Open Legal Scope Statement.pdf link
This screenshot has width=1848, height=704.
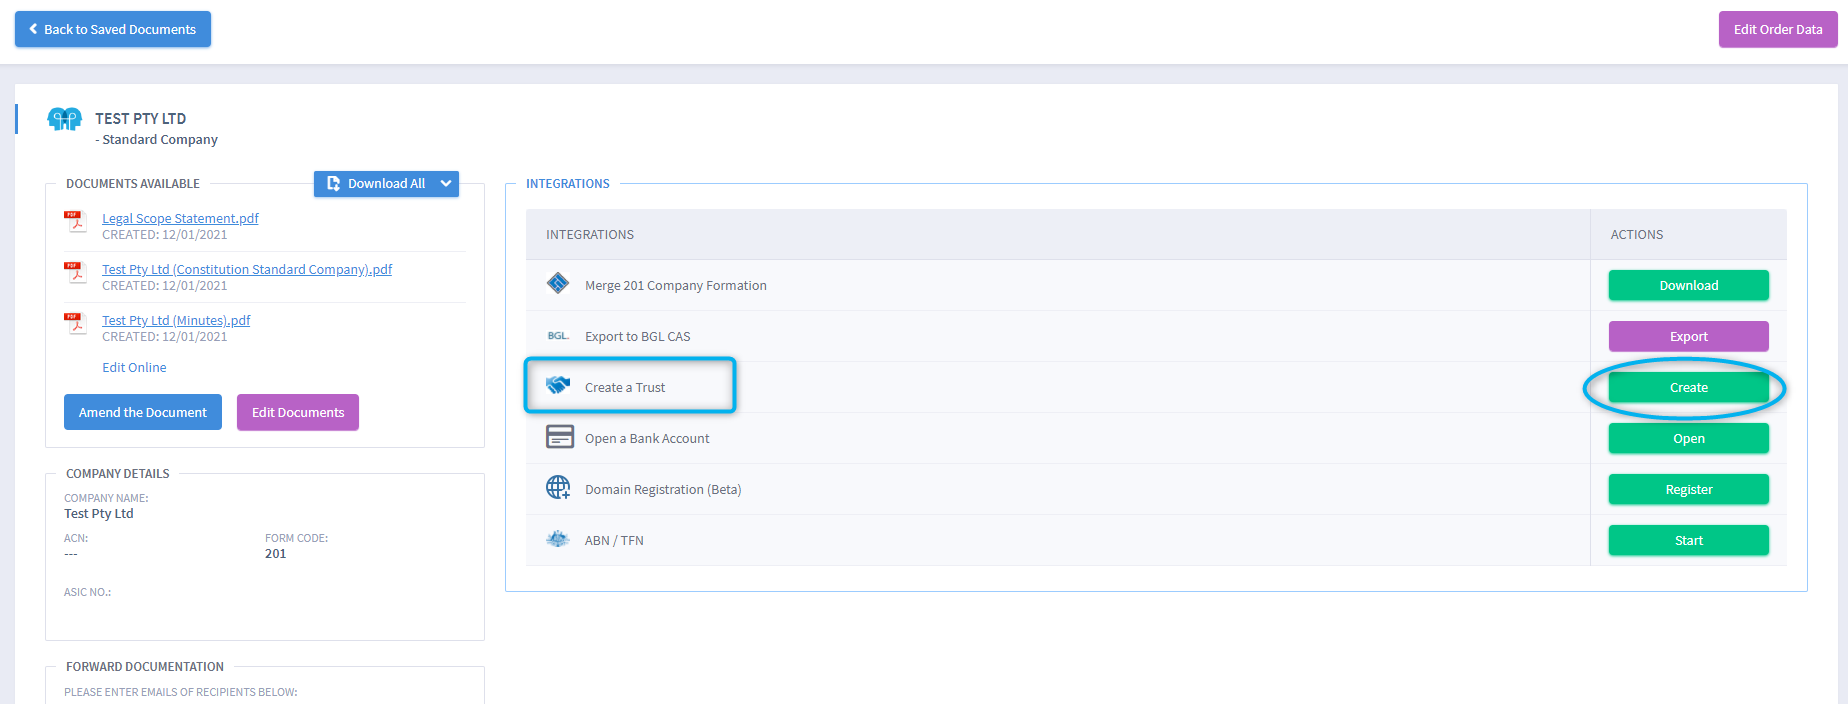(x=180, y=218)
